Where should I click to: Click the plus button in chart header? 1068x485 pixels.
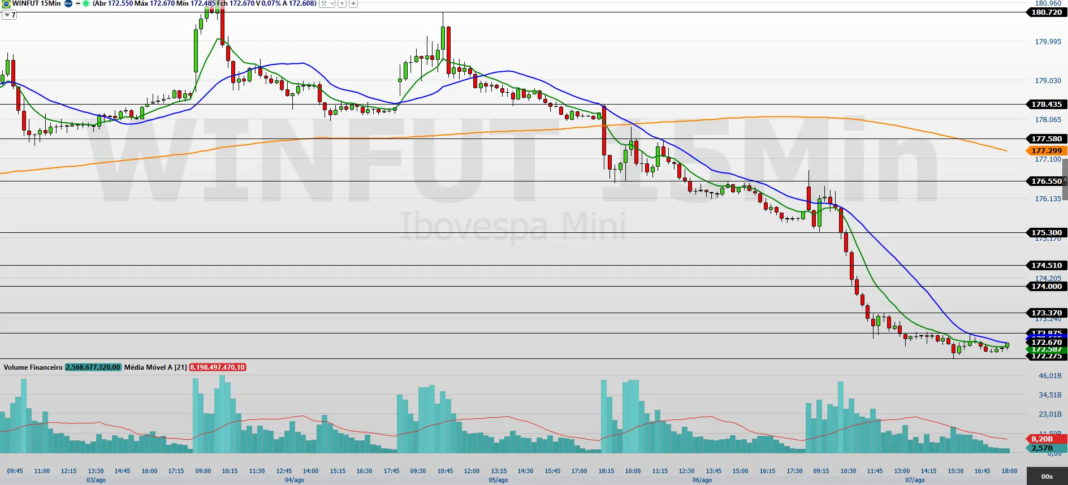[354, 3]
